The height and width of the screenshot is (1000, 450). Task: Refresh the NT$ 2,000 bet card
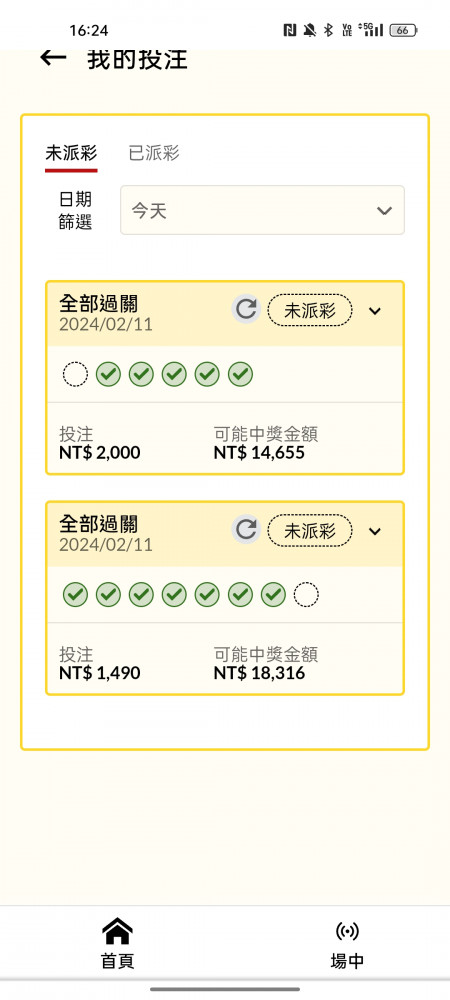point(245,309)
